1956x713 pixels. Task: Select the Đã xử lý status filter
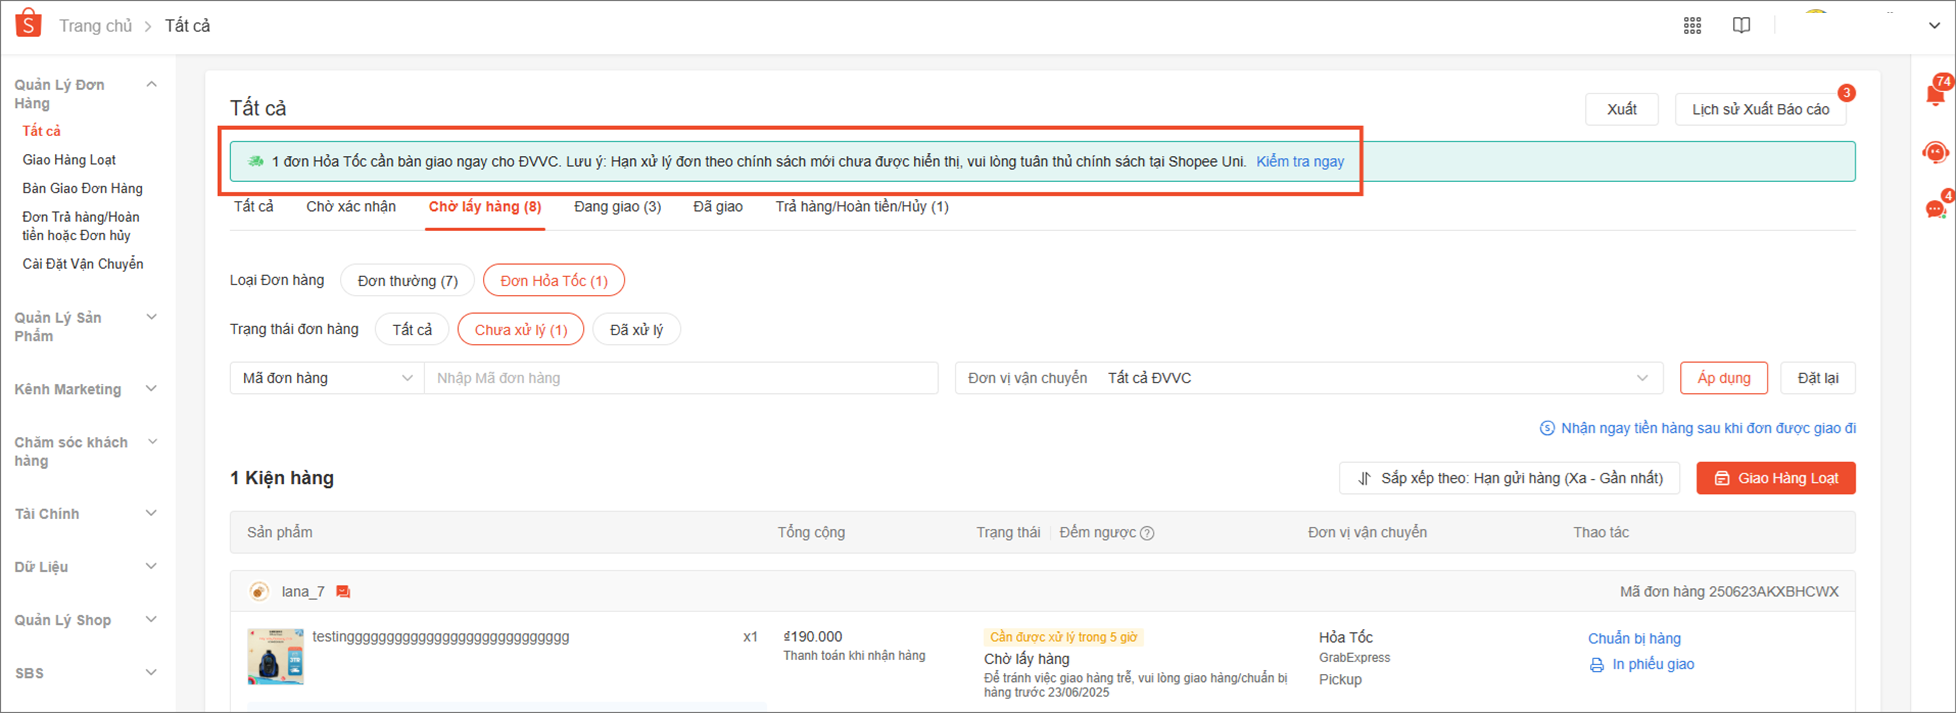[x=636, y=330]
